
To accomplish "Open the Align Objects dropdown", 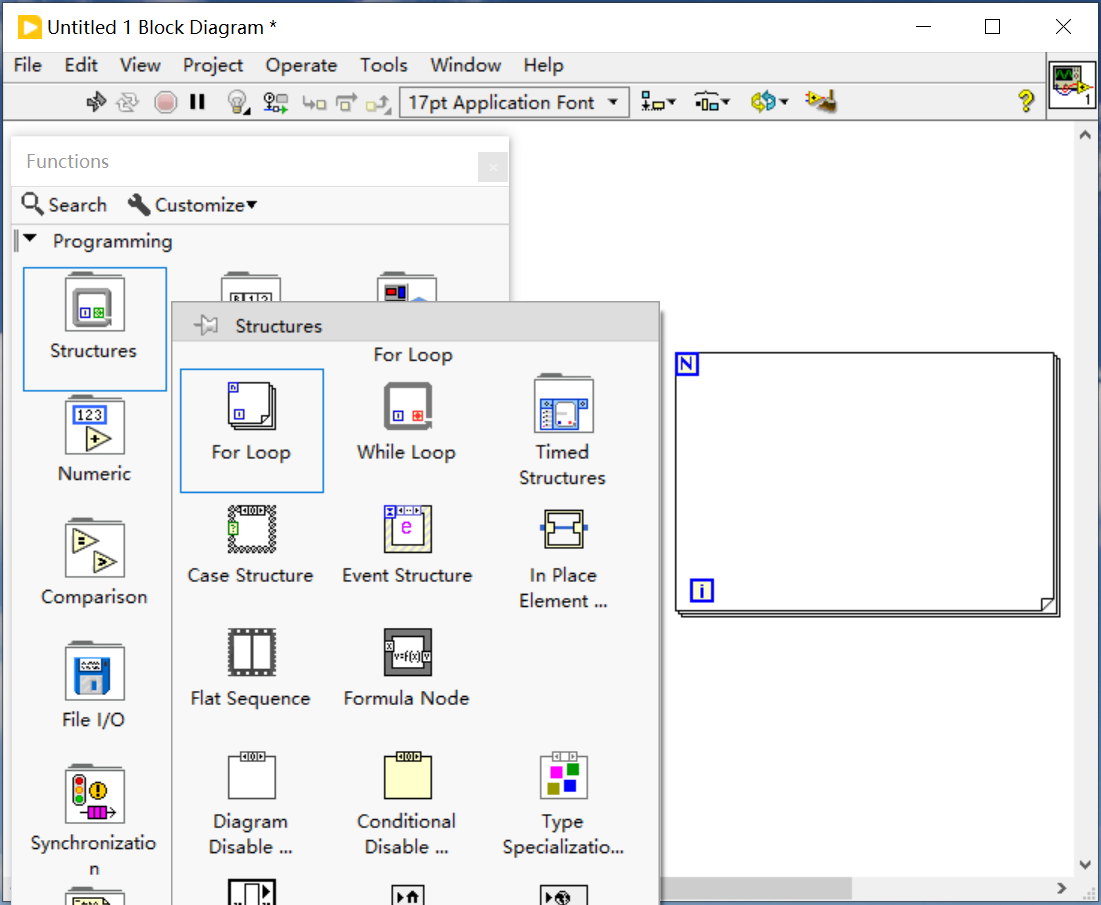I will tap(658, 103).
